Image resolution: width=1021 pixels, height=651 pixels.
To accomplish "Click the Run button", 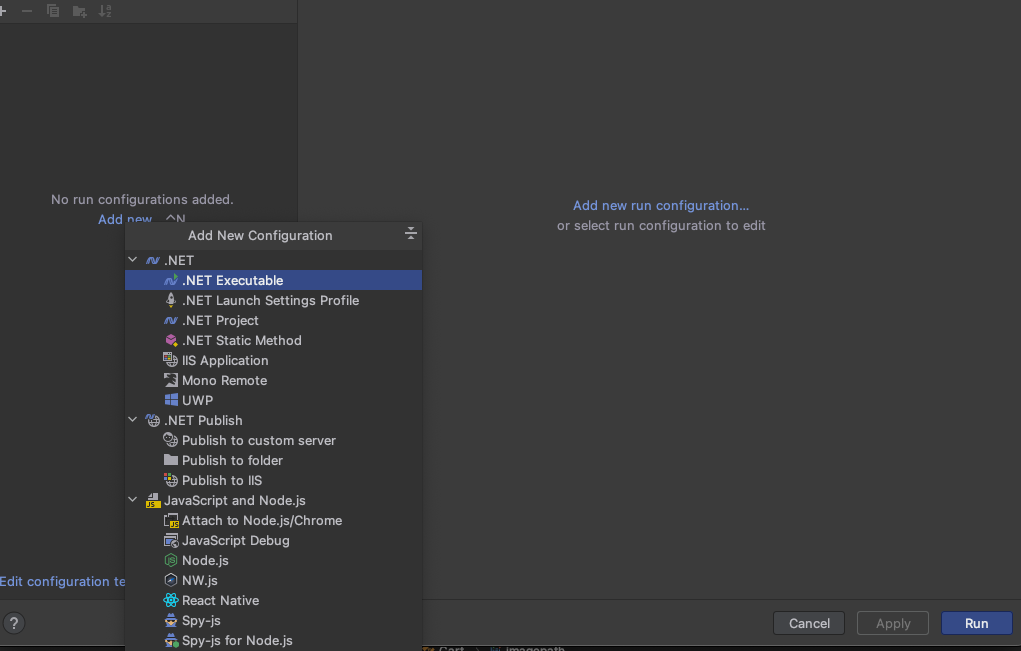I will pos(975,622).
